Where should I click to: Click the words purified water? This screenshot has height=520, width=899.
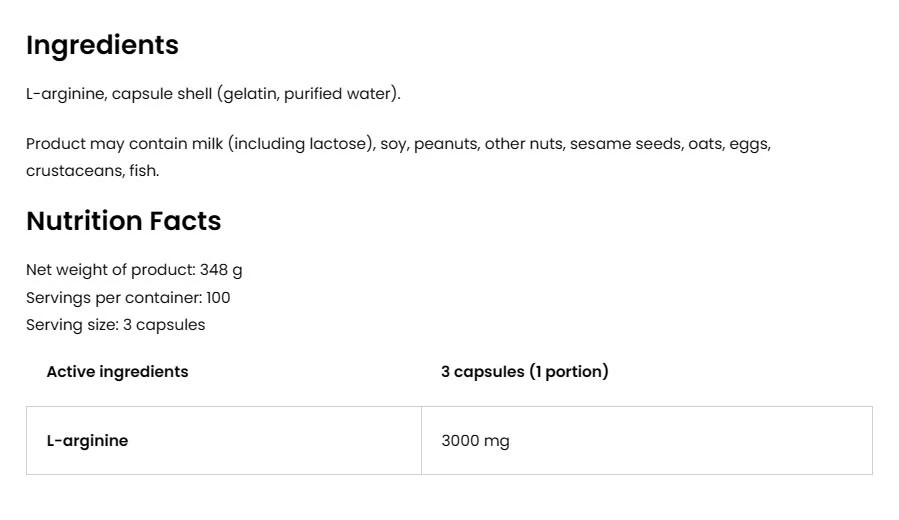click(x=340, y=94)
